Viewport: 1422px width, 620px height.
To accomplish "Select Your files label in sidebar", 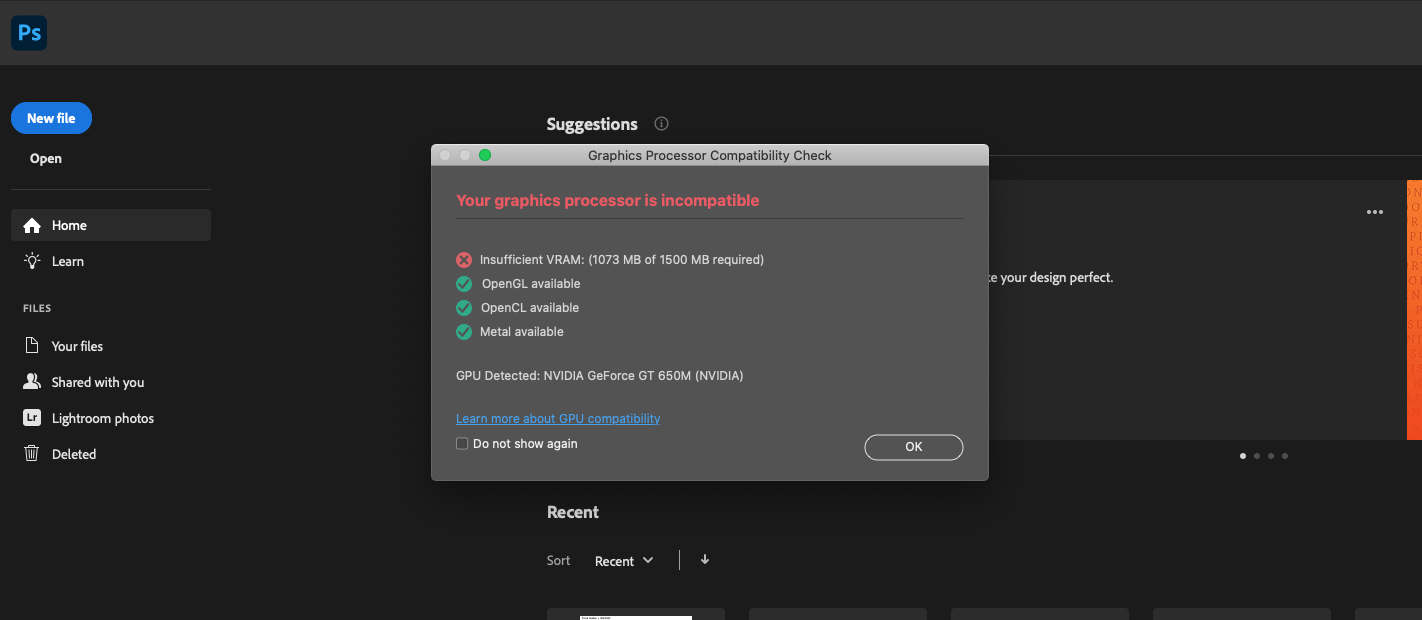I will 77,346.
